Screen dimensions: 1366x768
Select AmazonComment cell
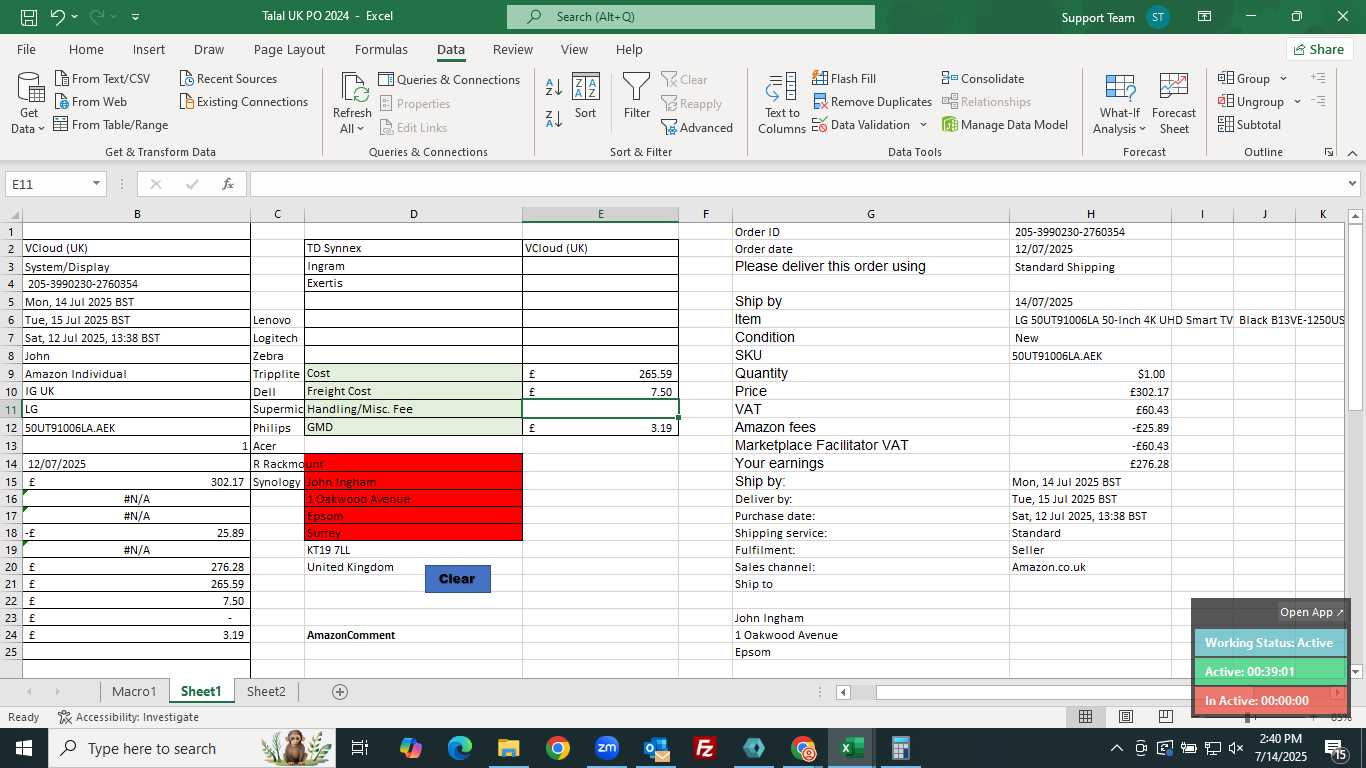(413, 635)
